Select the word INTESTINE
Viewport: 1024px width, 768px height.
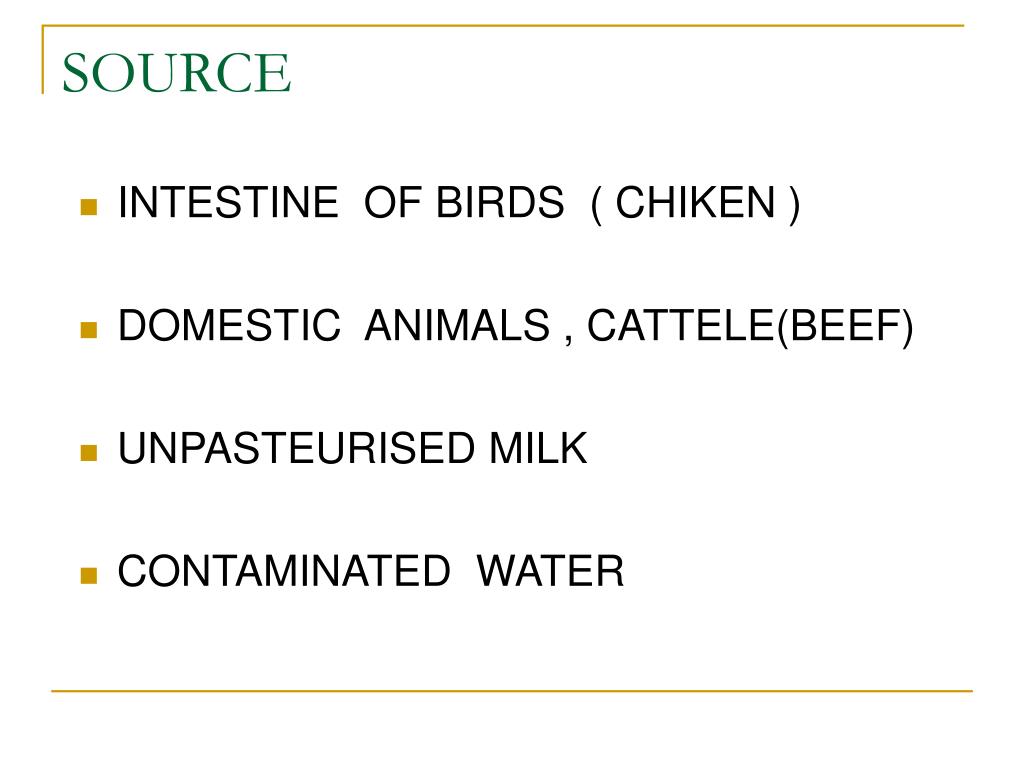pyautogui.click(x=228, y=204)
